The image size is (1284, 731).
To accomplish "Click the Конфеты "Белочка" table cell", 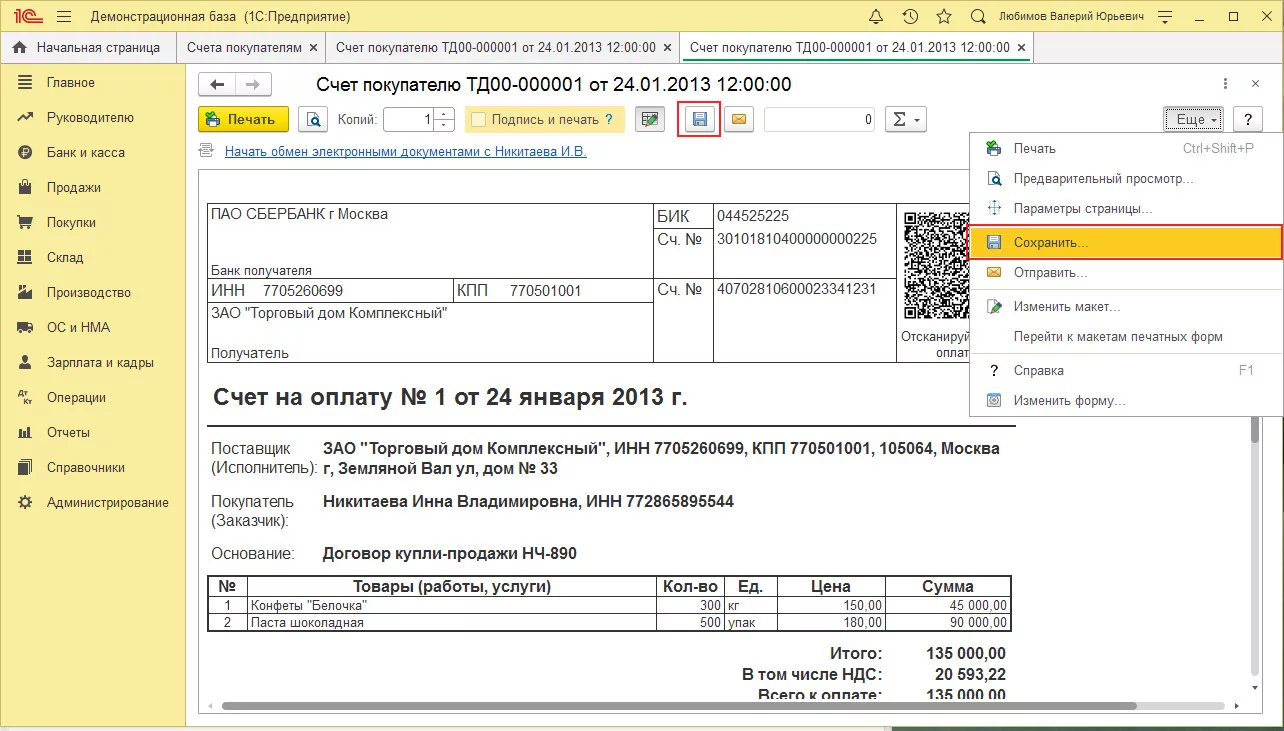I will pos(450,606).
